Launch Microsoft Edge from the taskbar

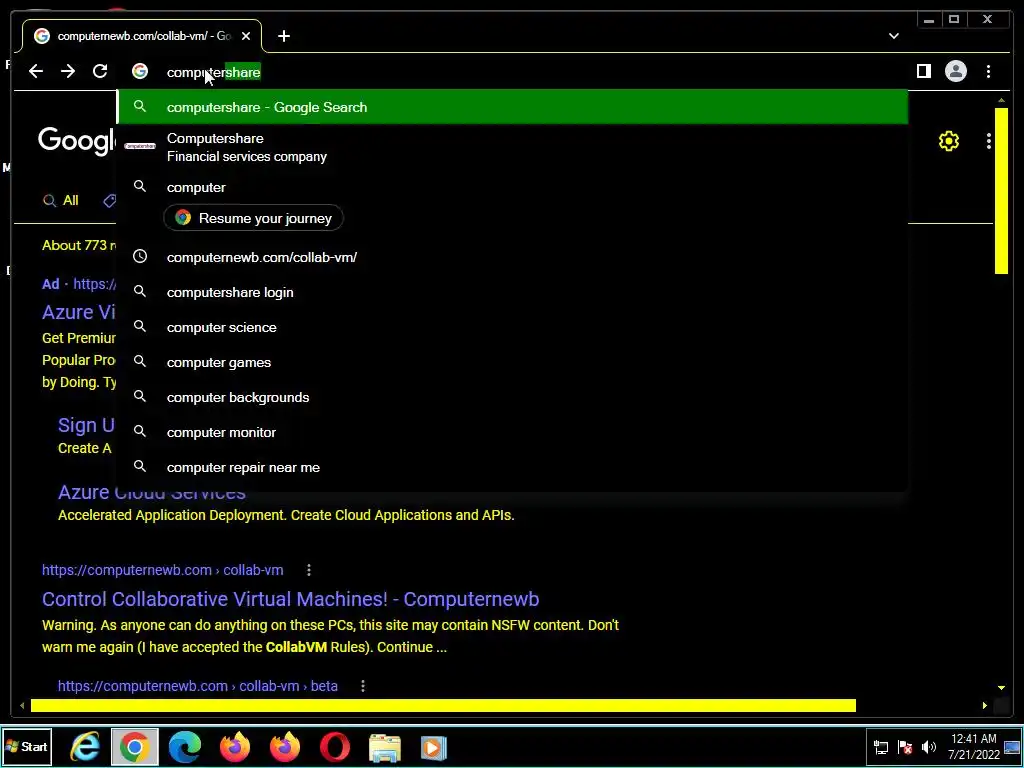185,747
